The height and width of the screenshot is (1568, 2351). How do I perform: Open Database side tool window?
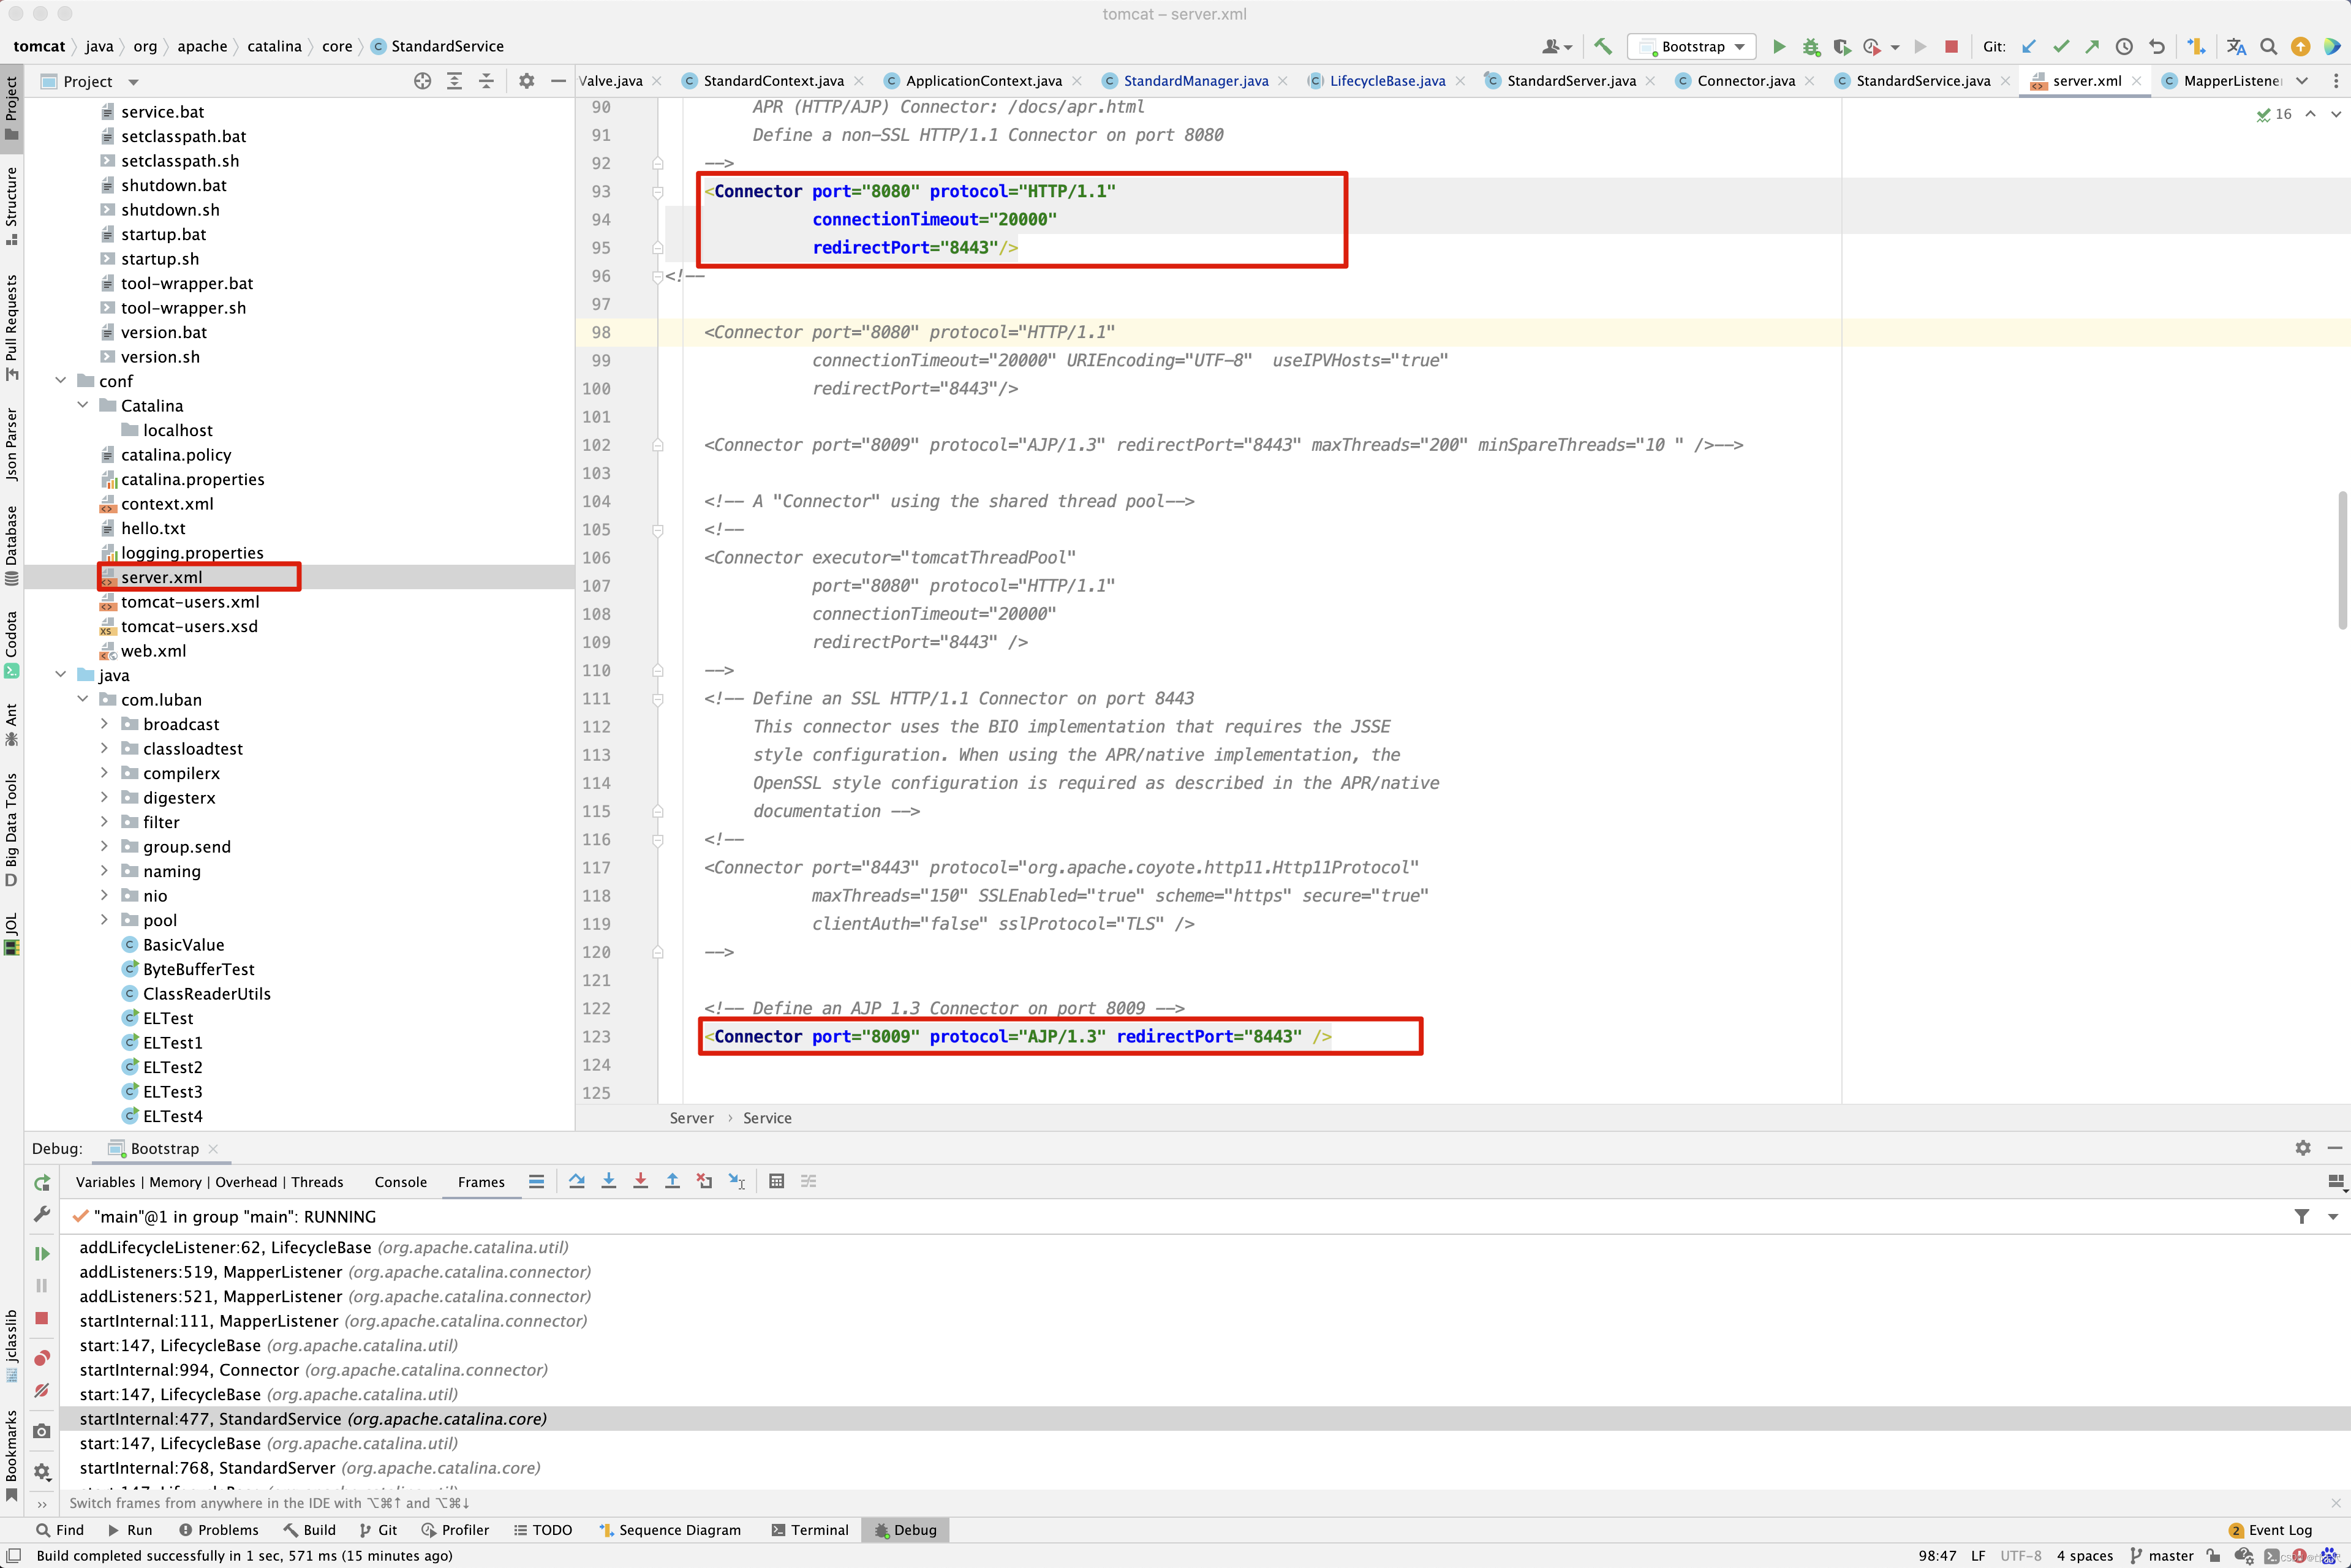tap(11, 545)
